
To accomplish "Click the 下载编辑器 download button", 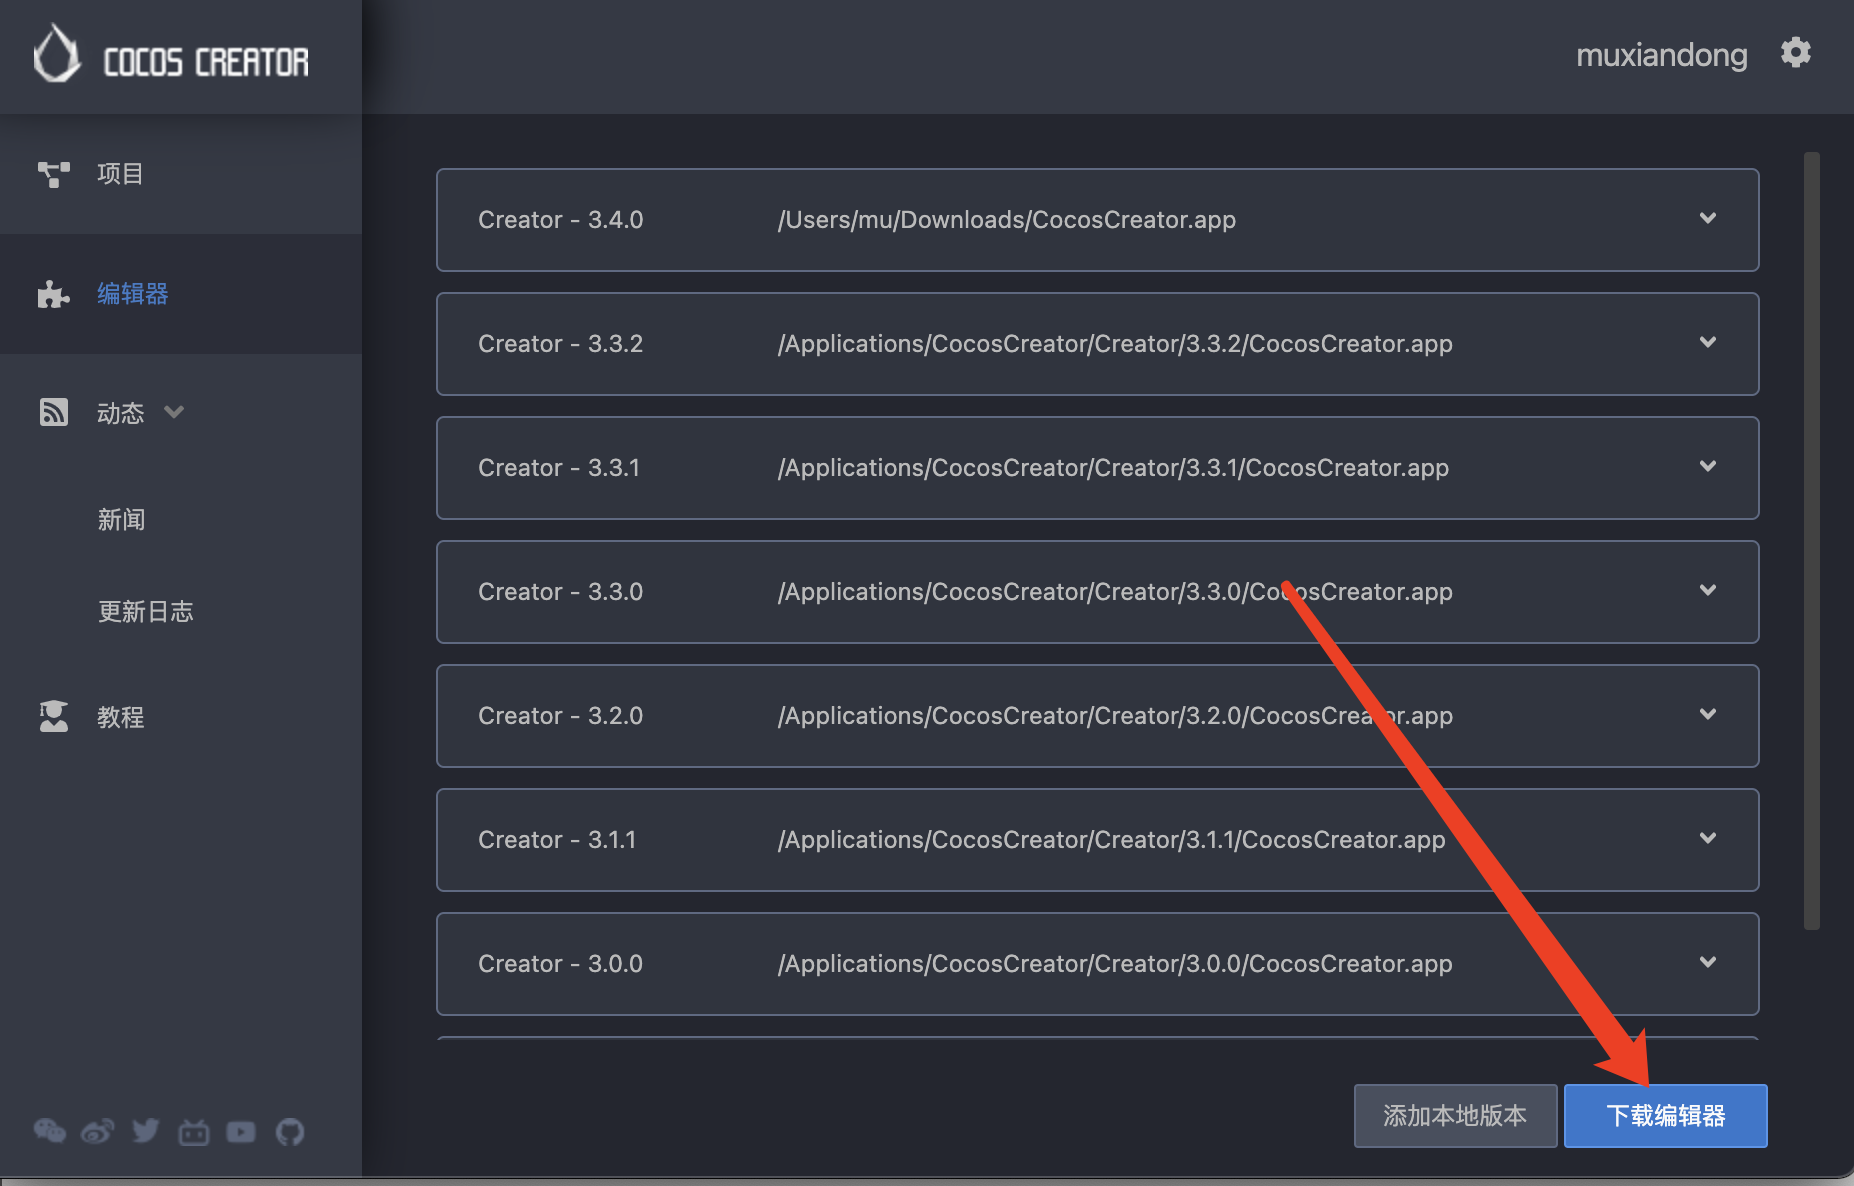I will click(1665, 1115).
